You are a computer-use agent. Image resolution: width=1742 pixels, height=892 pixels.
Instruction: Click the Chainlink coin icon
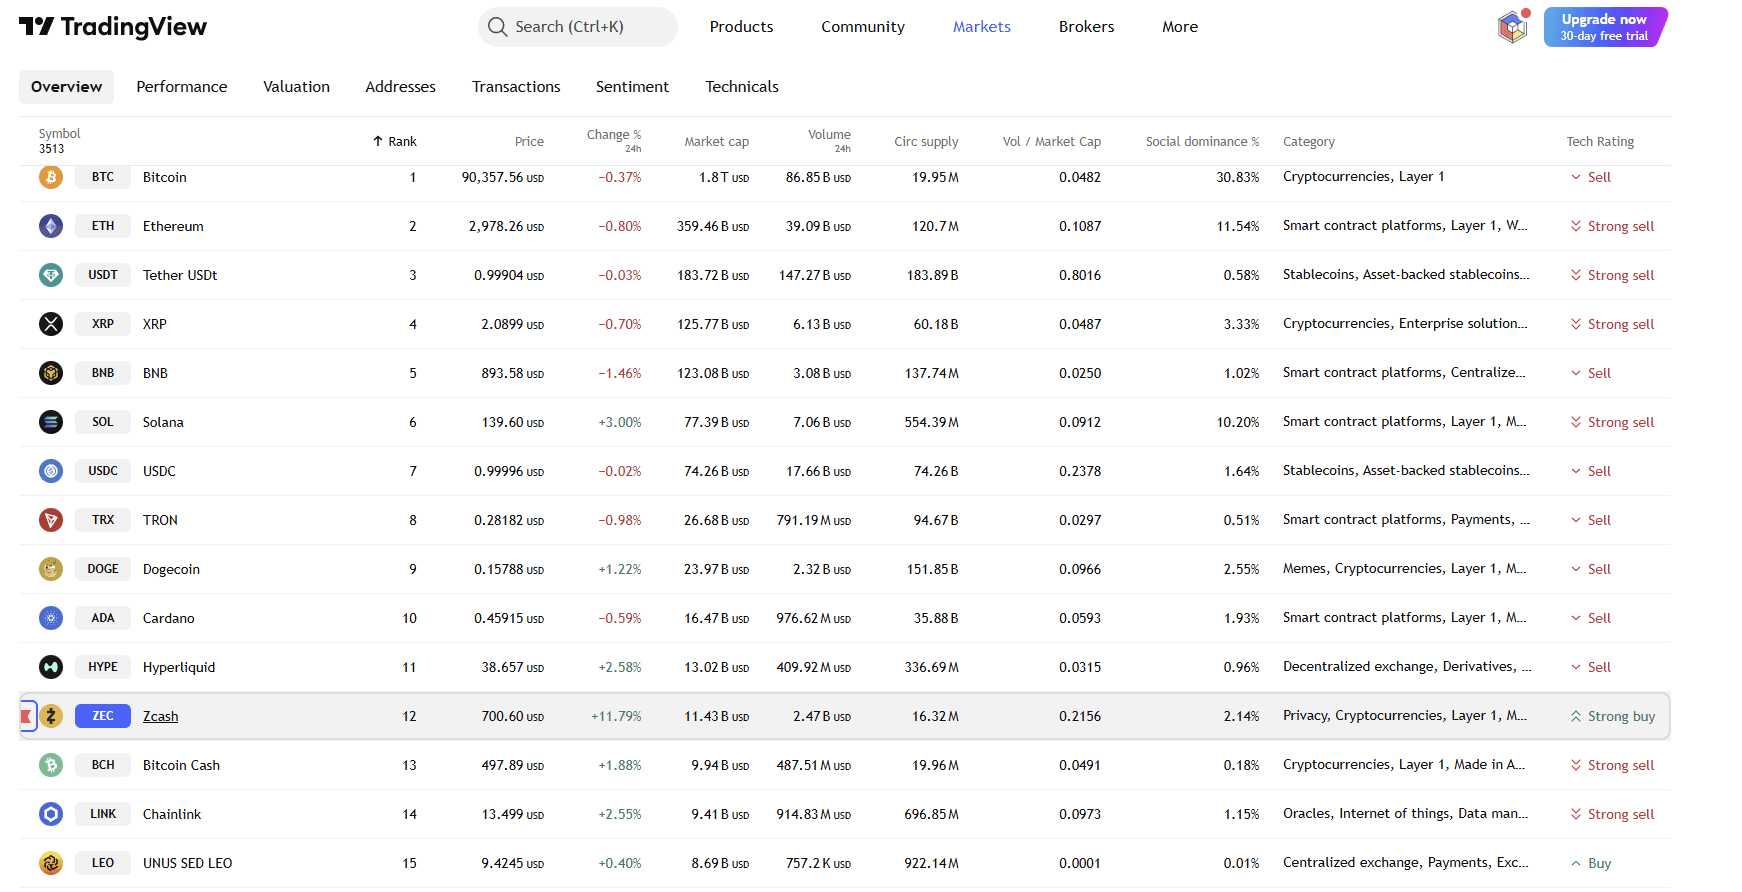pos(51,814)
